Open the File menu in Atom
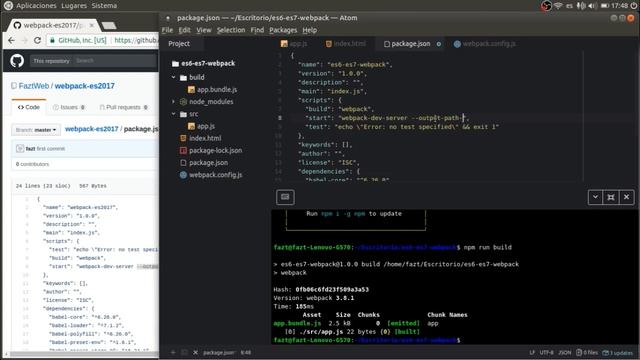 tap(167, 30)
